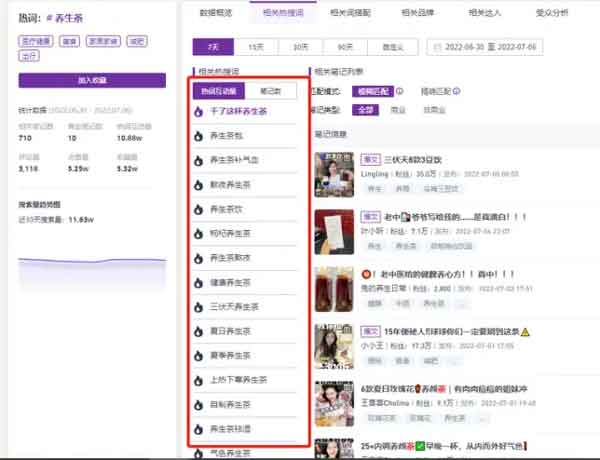Screen dimensions: 600x460
Task: Open thumbnail of 三伏天8款3豆饮 note
Action: point(334,175)
